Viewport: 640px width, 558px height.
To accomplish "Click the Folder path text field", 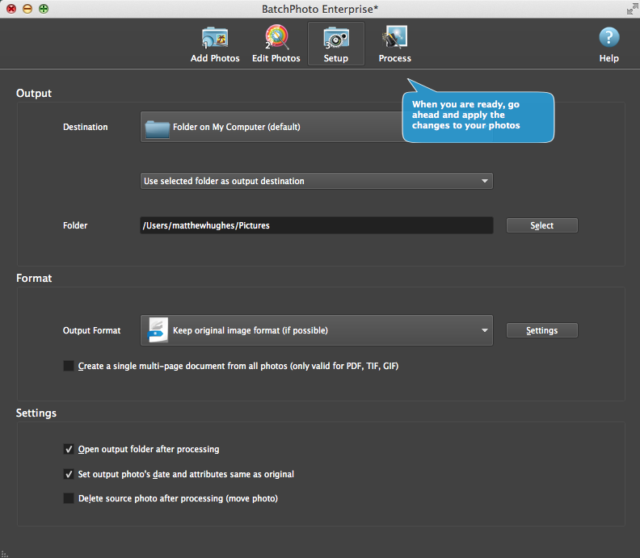I will click(x=316, y=226).
